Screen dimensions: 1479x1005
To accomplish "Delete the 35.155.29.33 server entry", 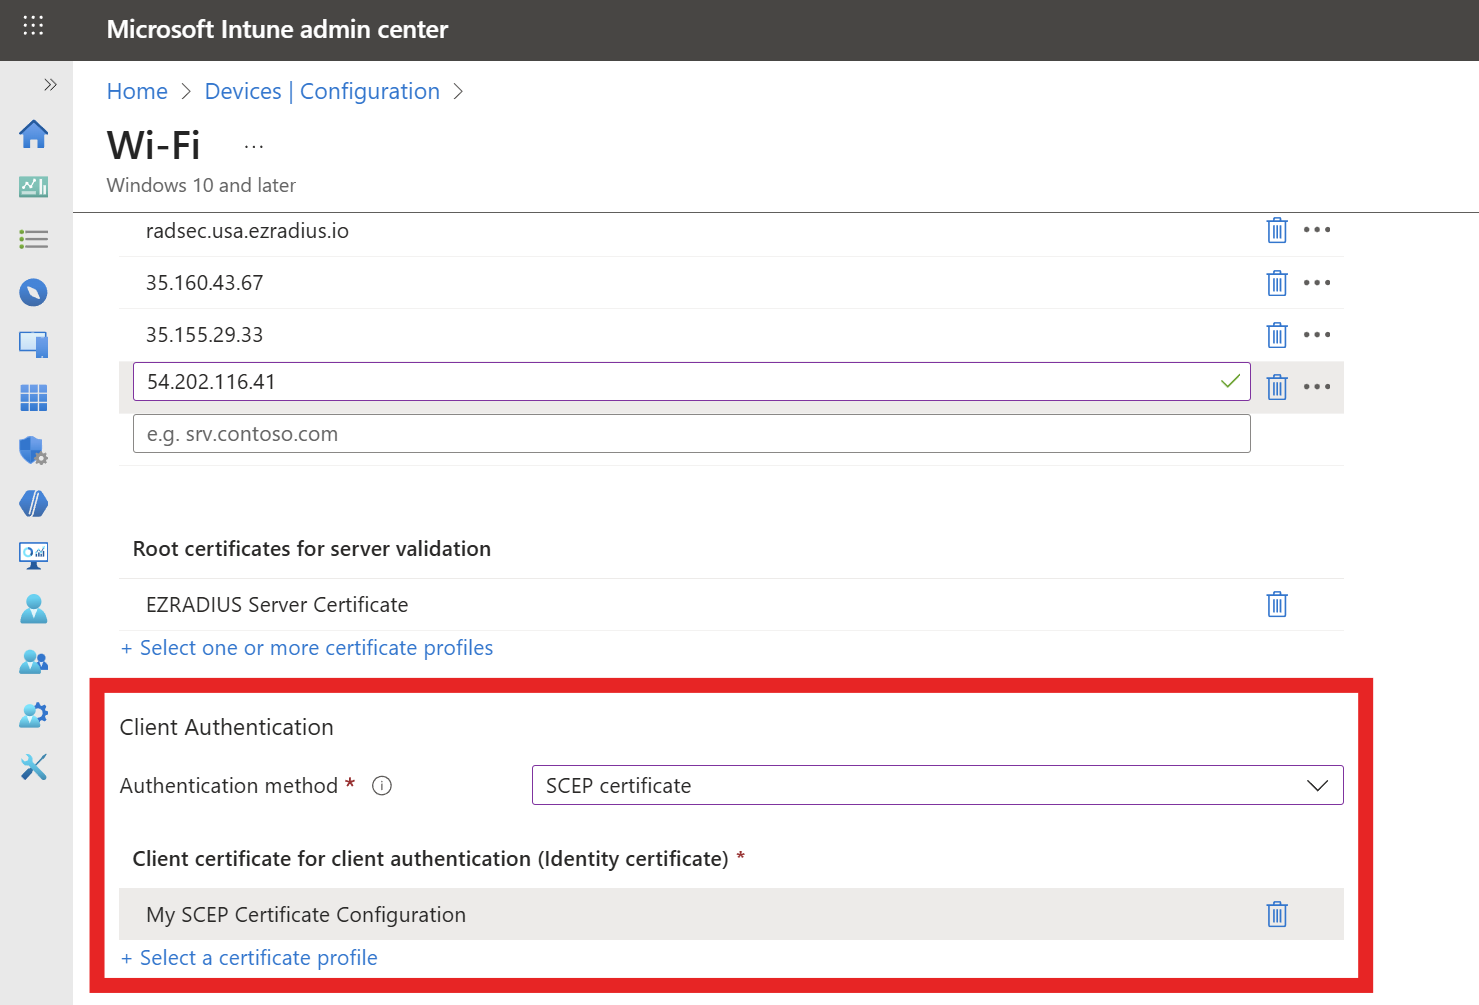I will coord(1277,335).
